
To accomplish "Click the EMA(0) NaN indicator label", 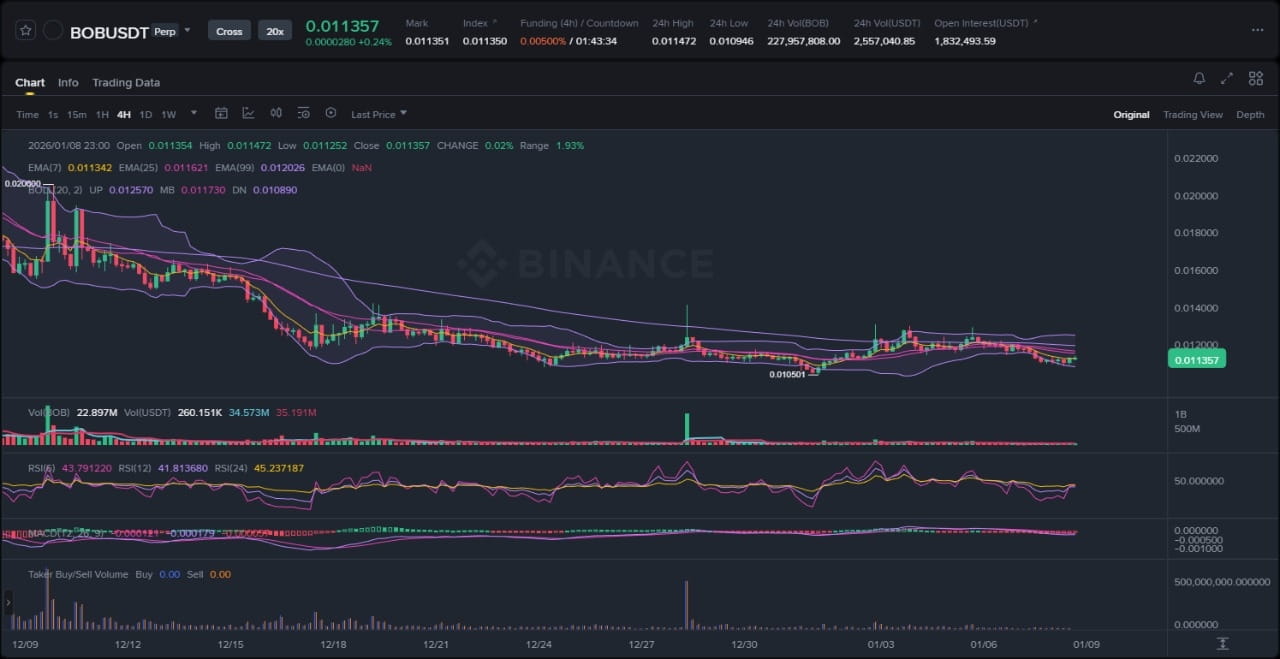I will 342,168.
